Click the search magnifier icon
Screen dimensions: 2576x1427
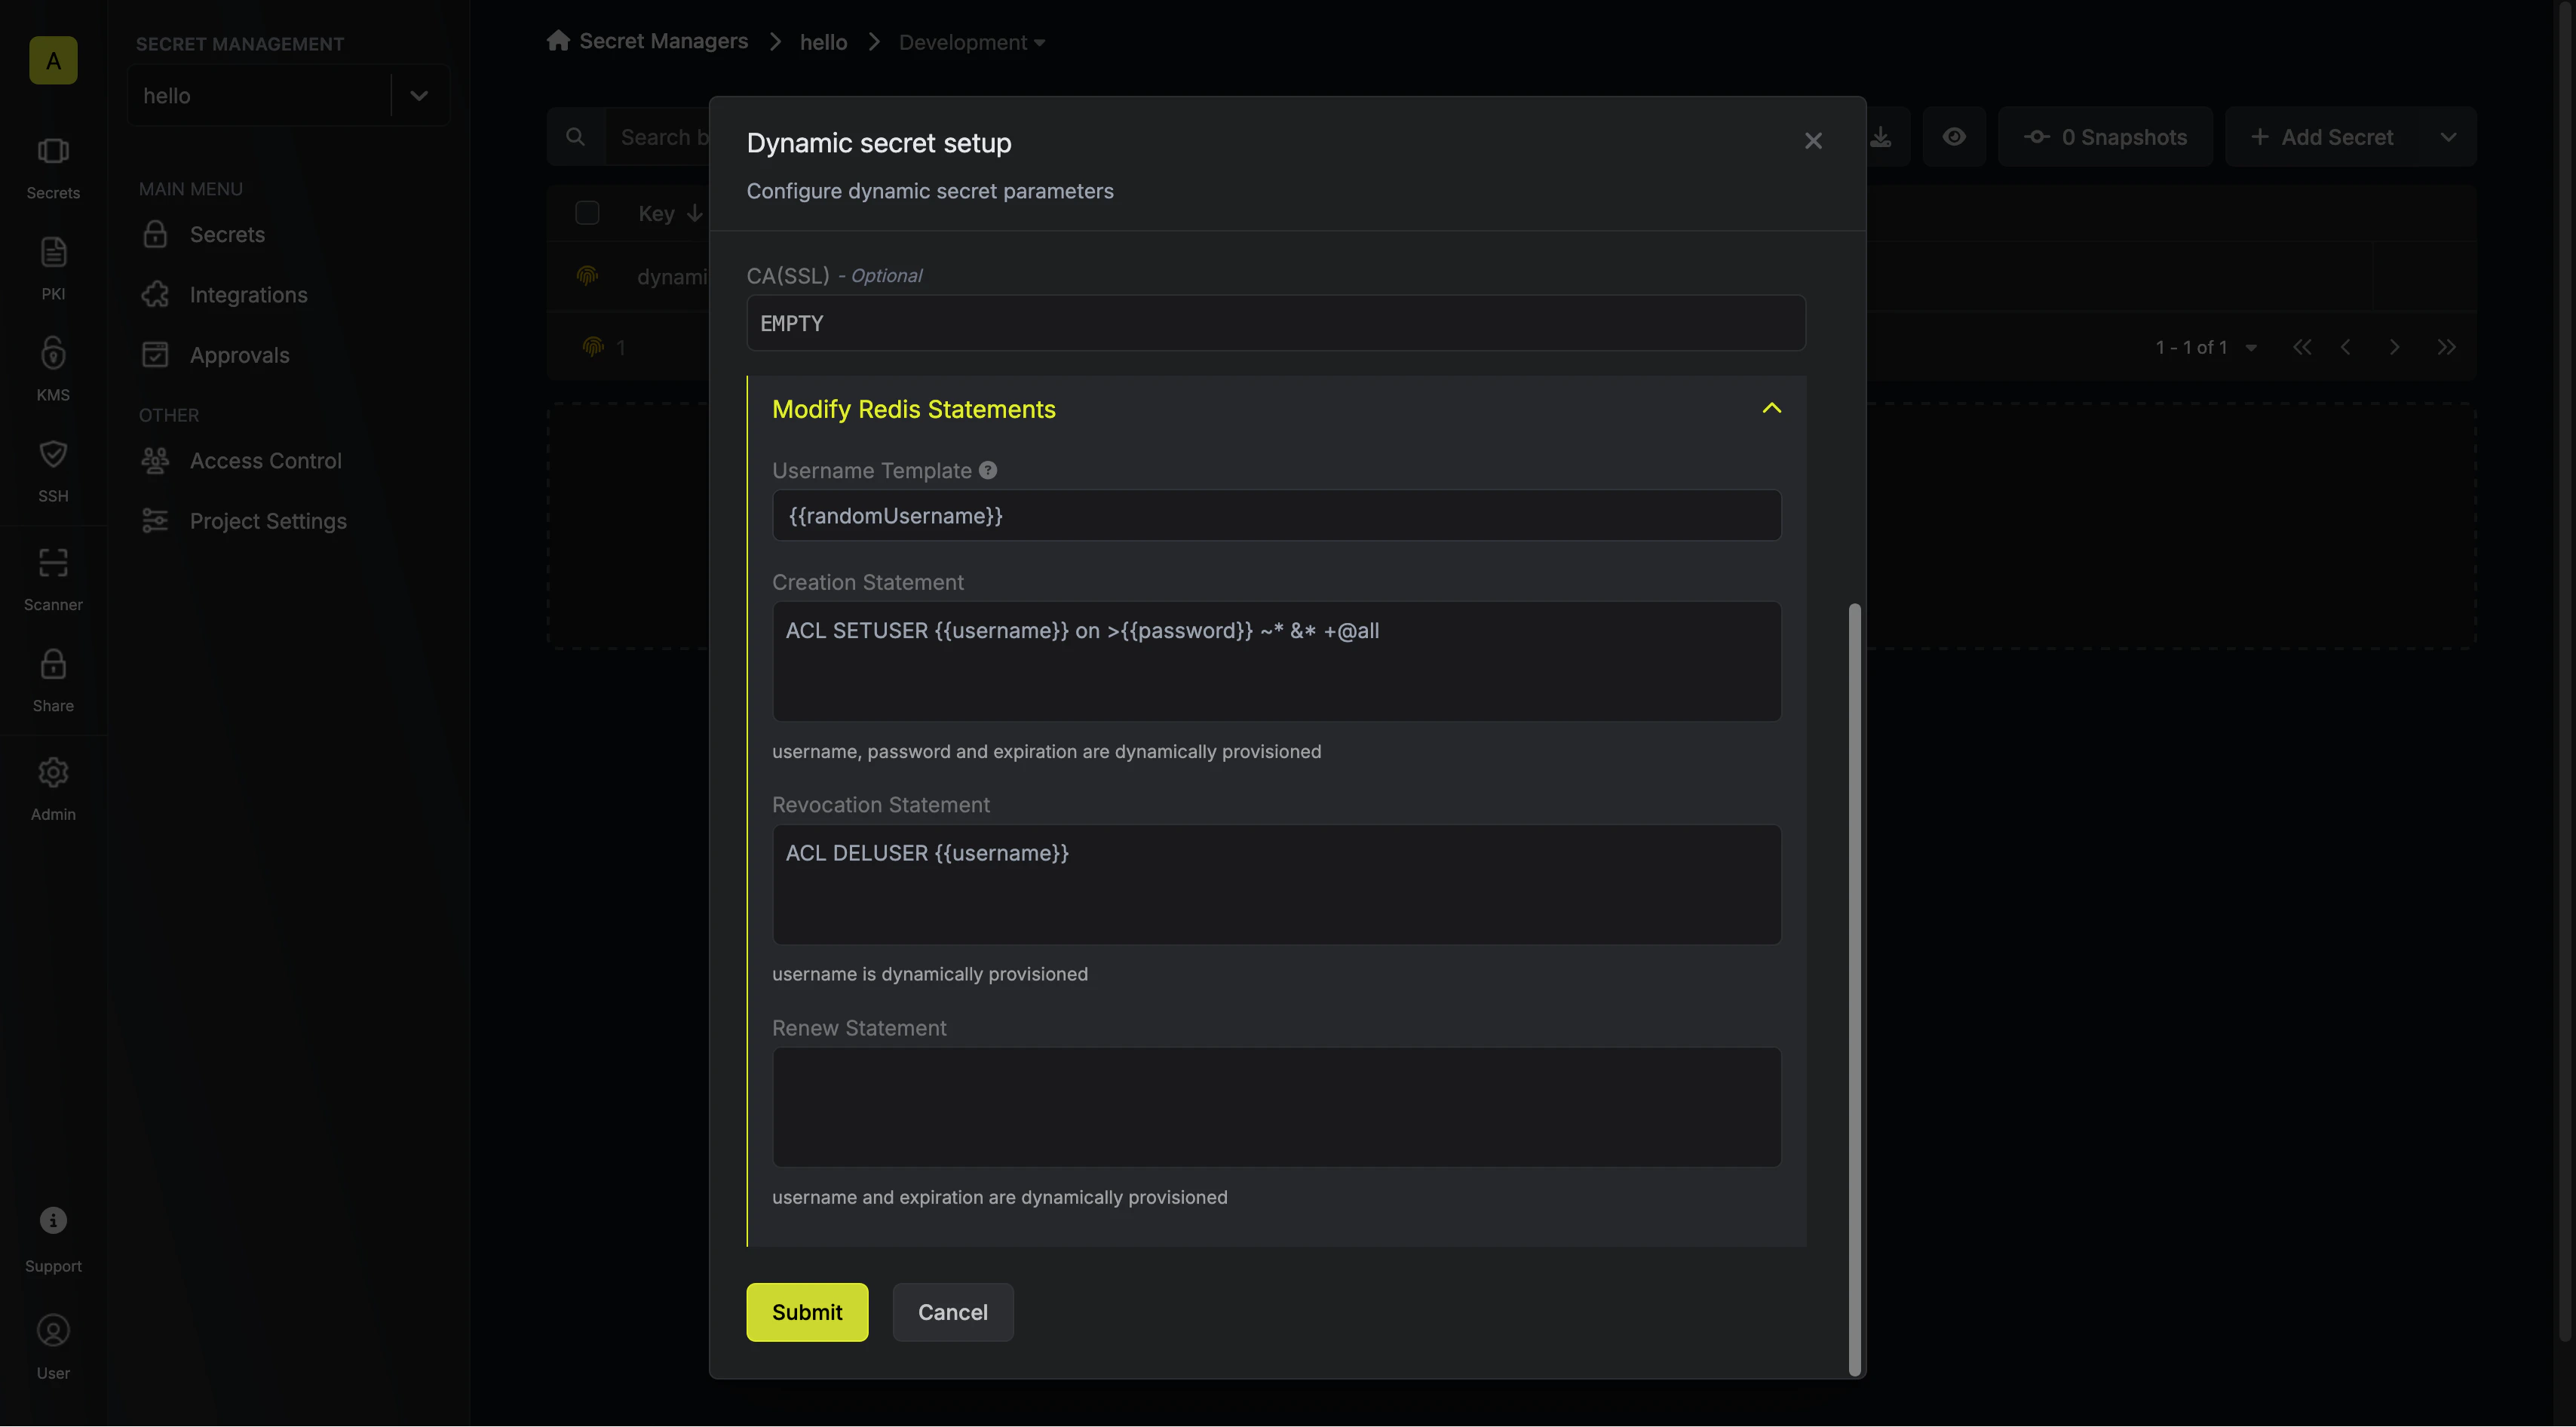point(575,136)
